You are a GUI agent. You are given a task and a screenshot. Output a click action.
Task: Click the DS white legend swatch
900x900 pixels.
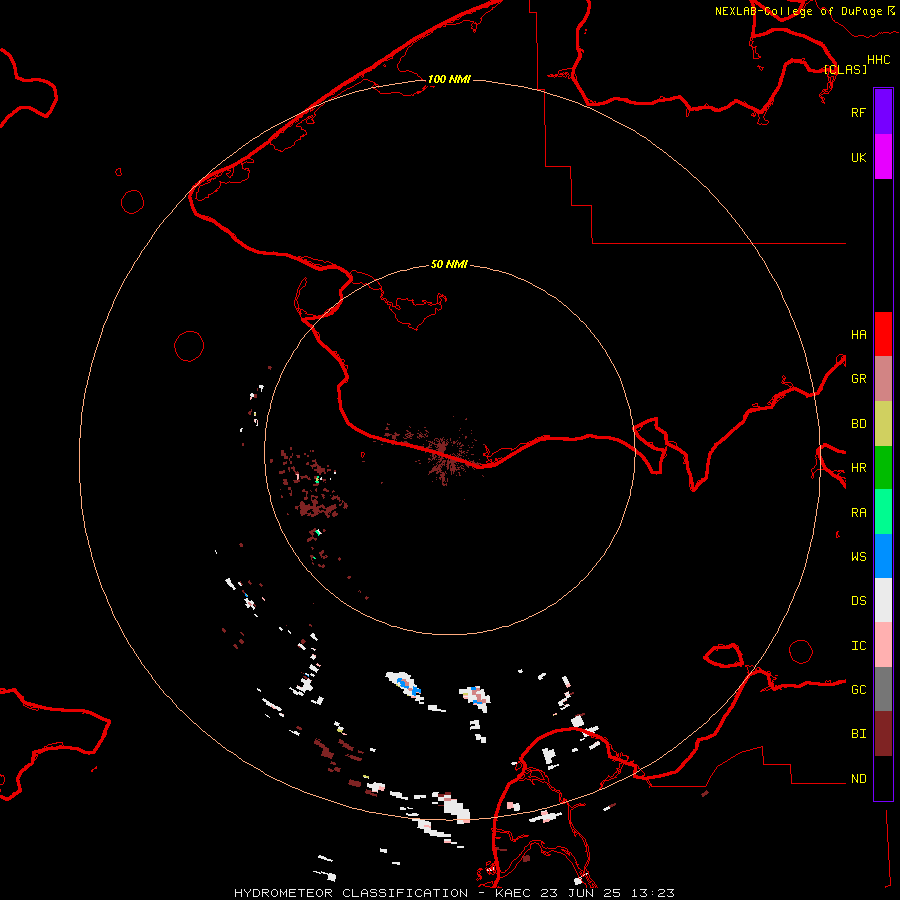[883, 600]
